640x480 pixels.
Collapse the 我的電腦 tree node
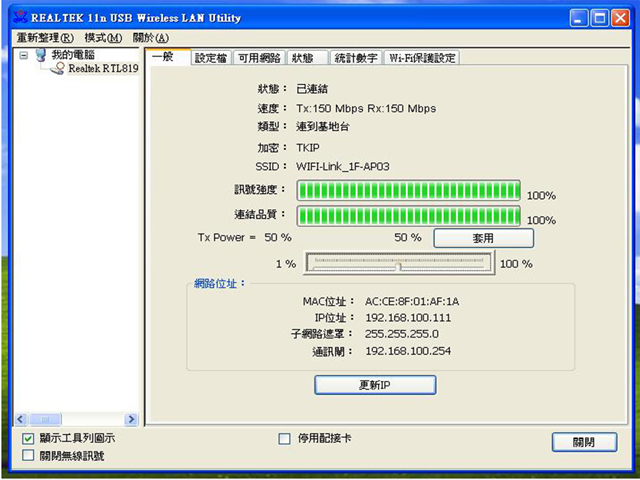(x=24, y=55)
